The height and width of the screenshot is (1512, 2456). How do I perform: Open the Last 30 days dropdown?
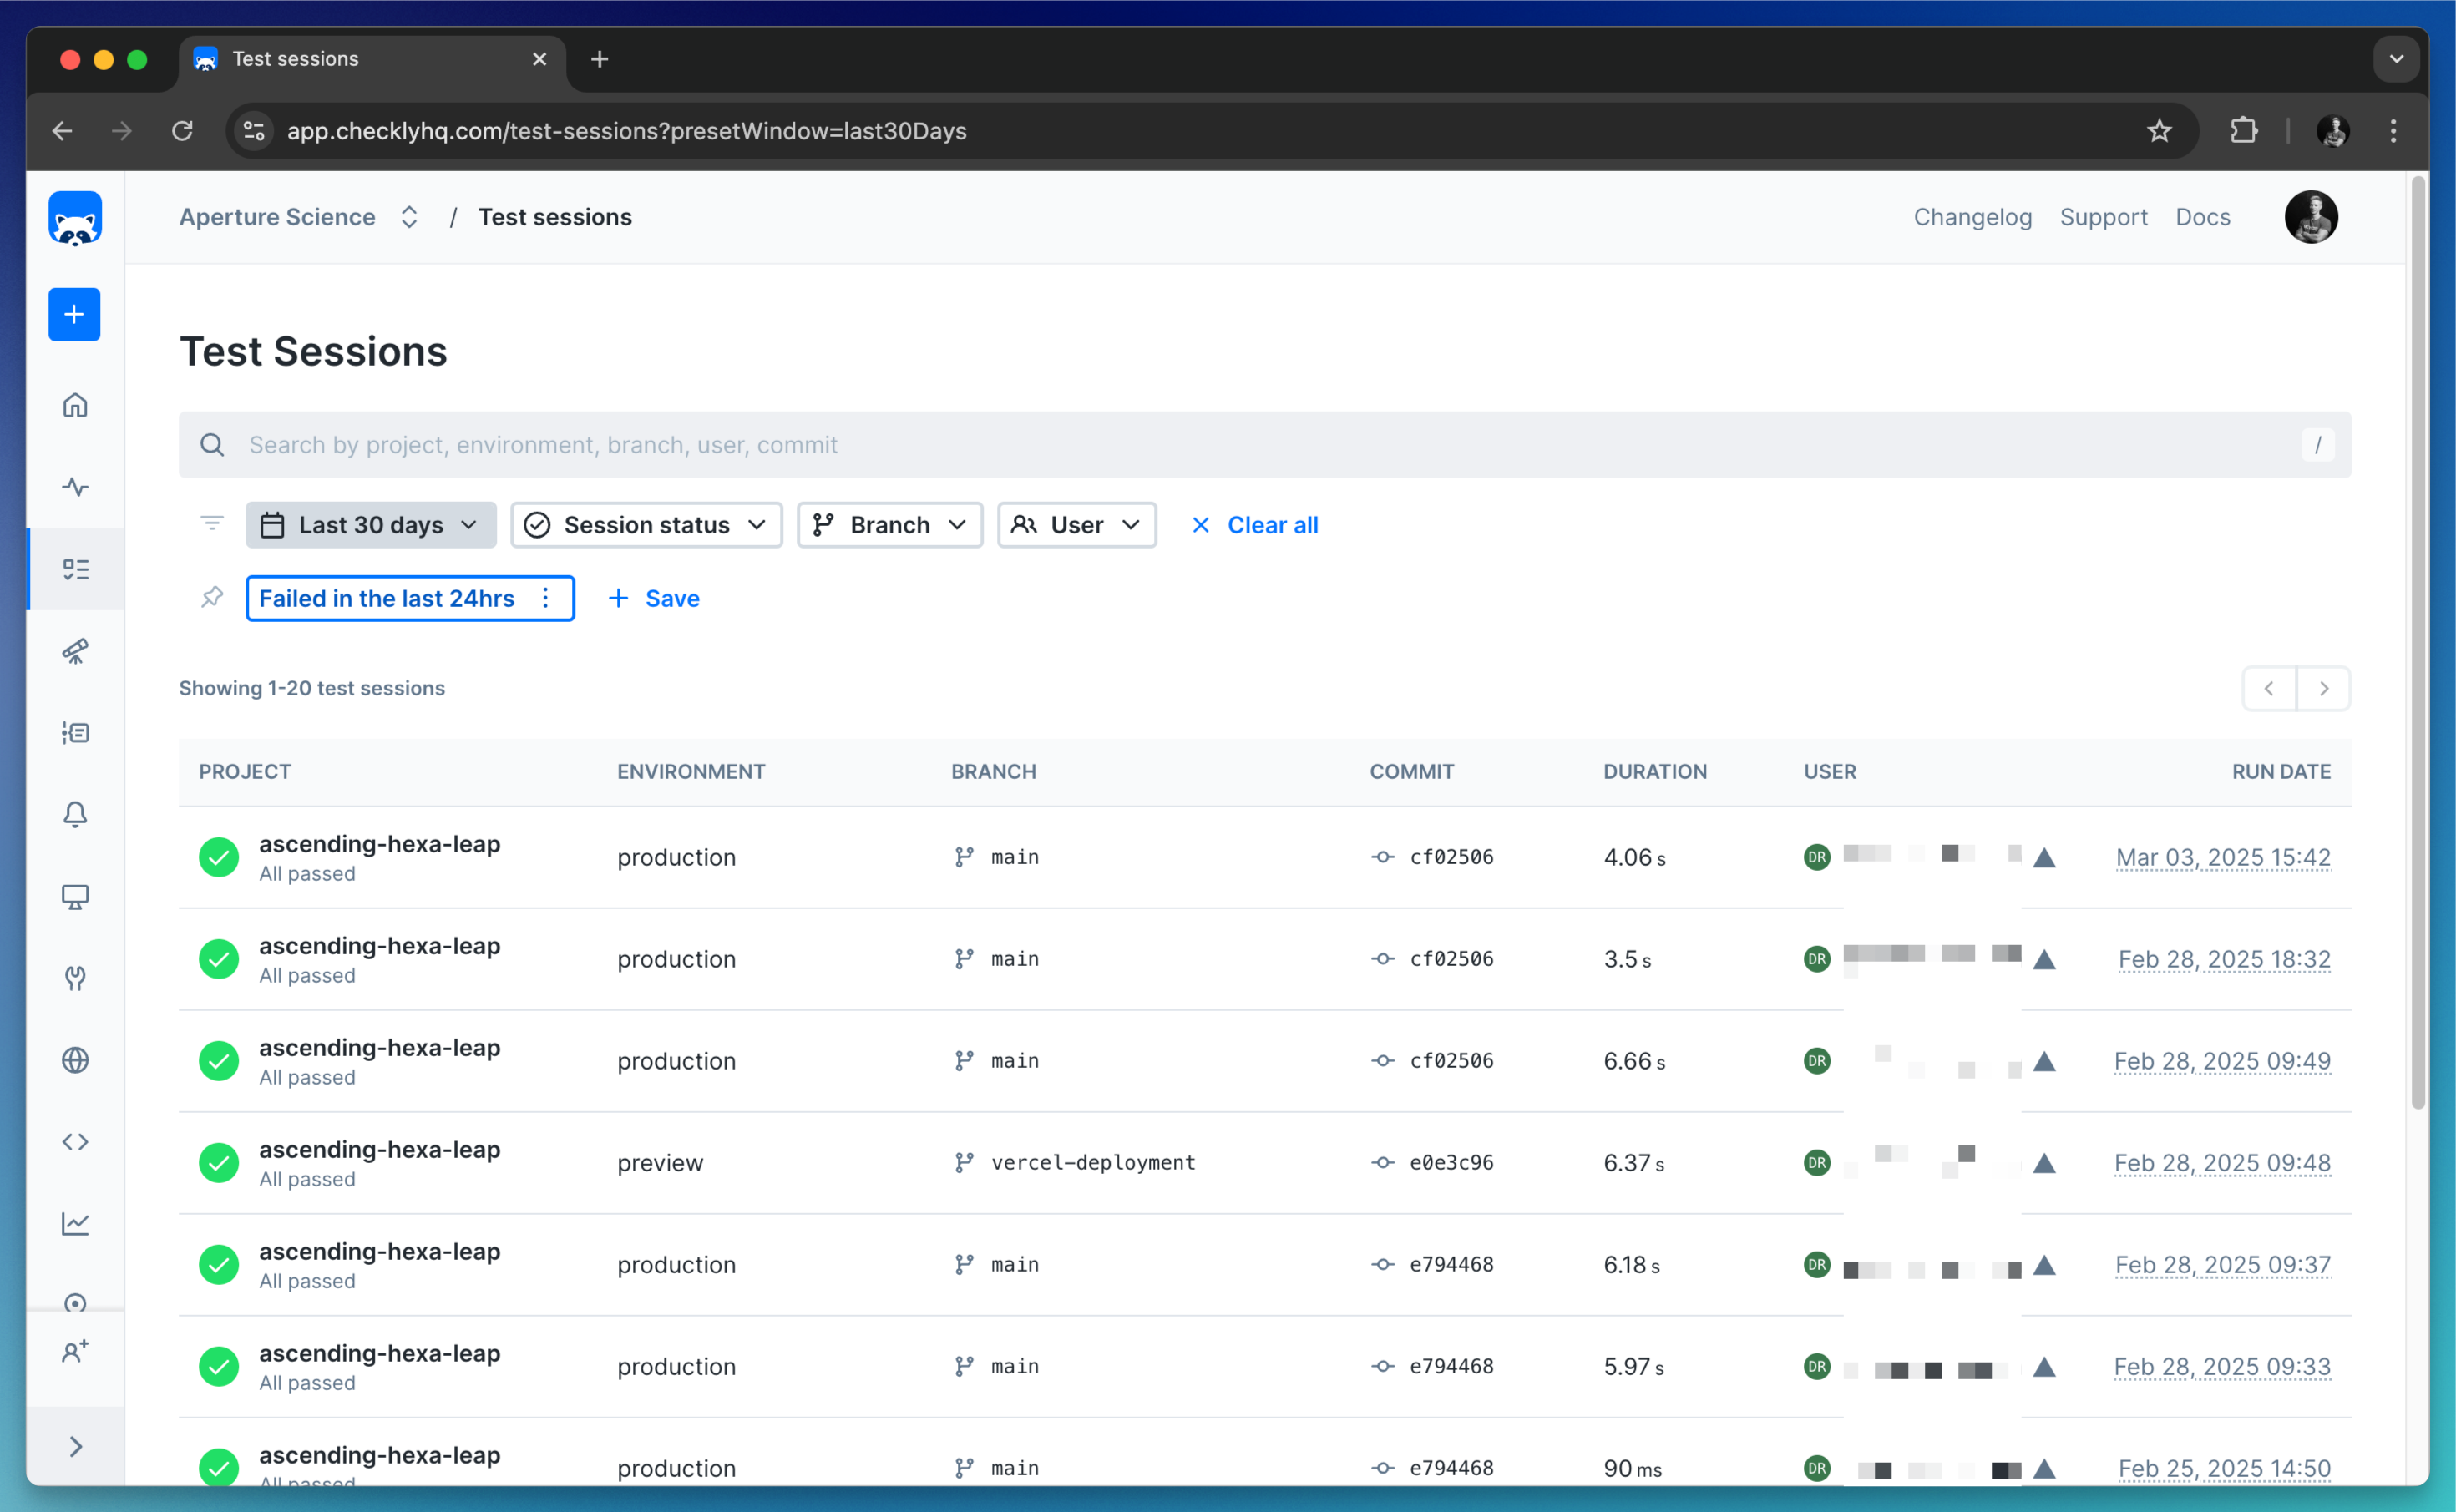click(370, 525)
